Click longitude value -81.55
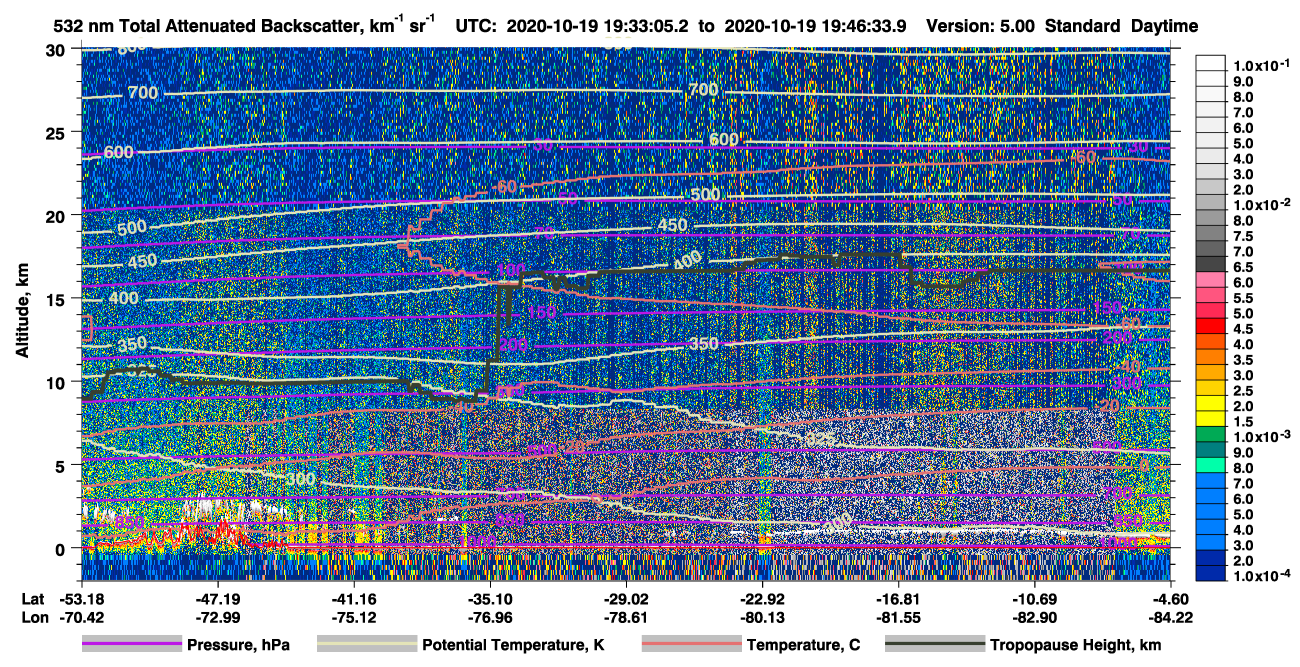 tap(899, 618)
